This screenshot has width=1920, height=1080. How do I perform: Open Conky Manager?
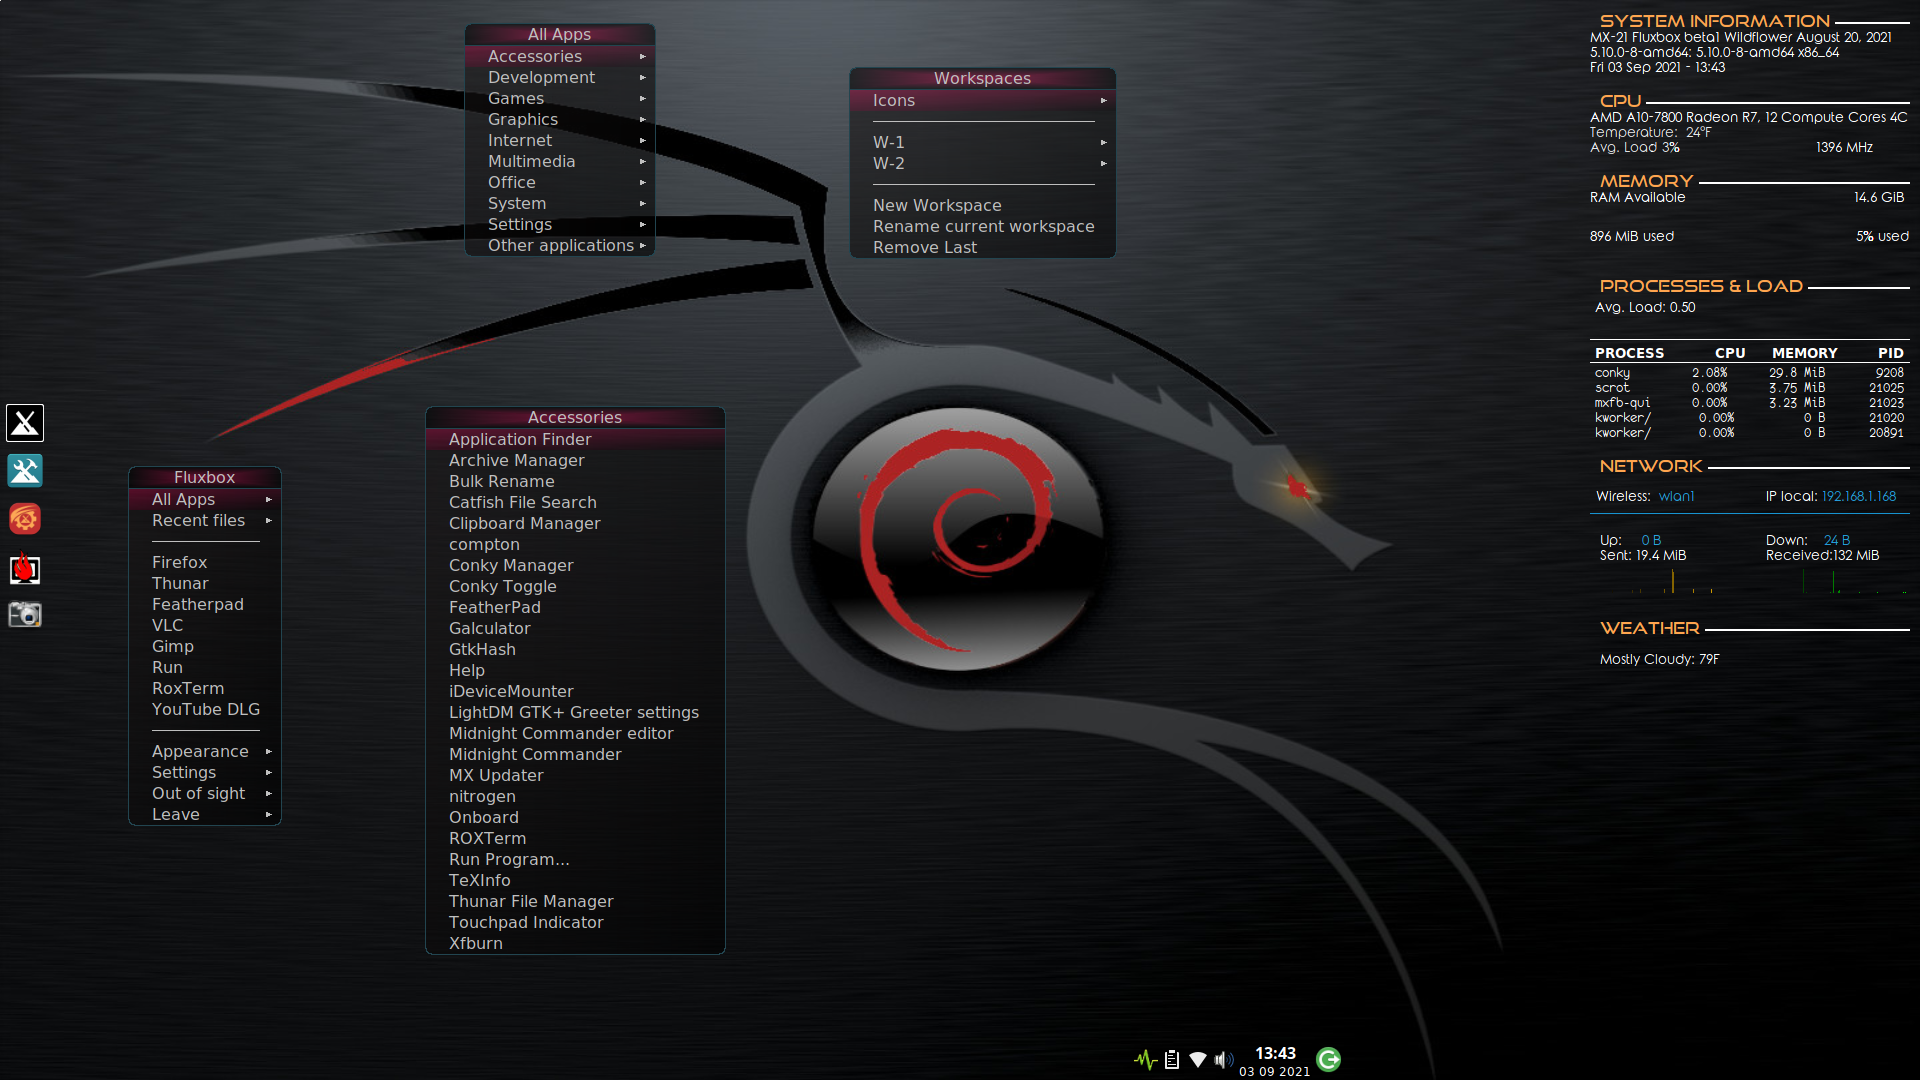(575, 565)
